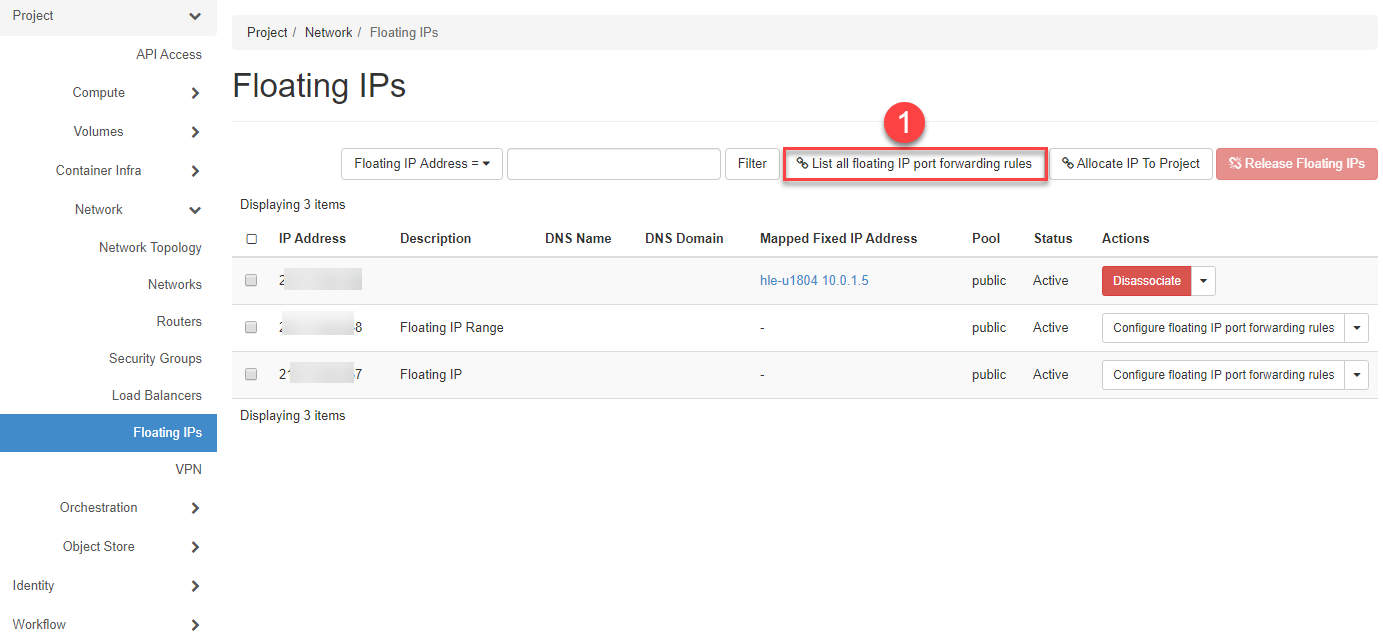Open the hle-u1804 10.0.1.5 link
This screenshot has width=1383, height=642.
(814, 281)
